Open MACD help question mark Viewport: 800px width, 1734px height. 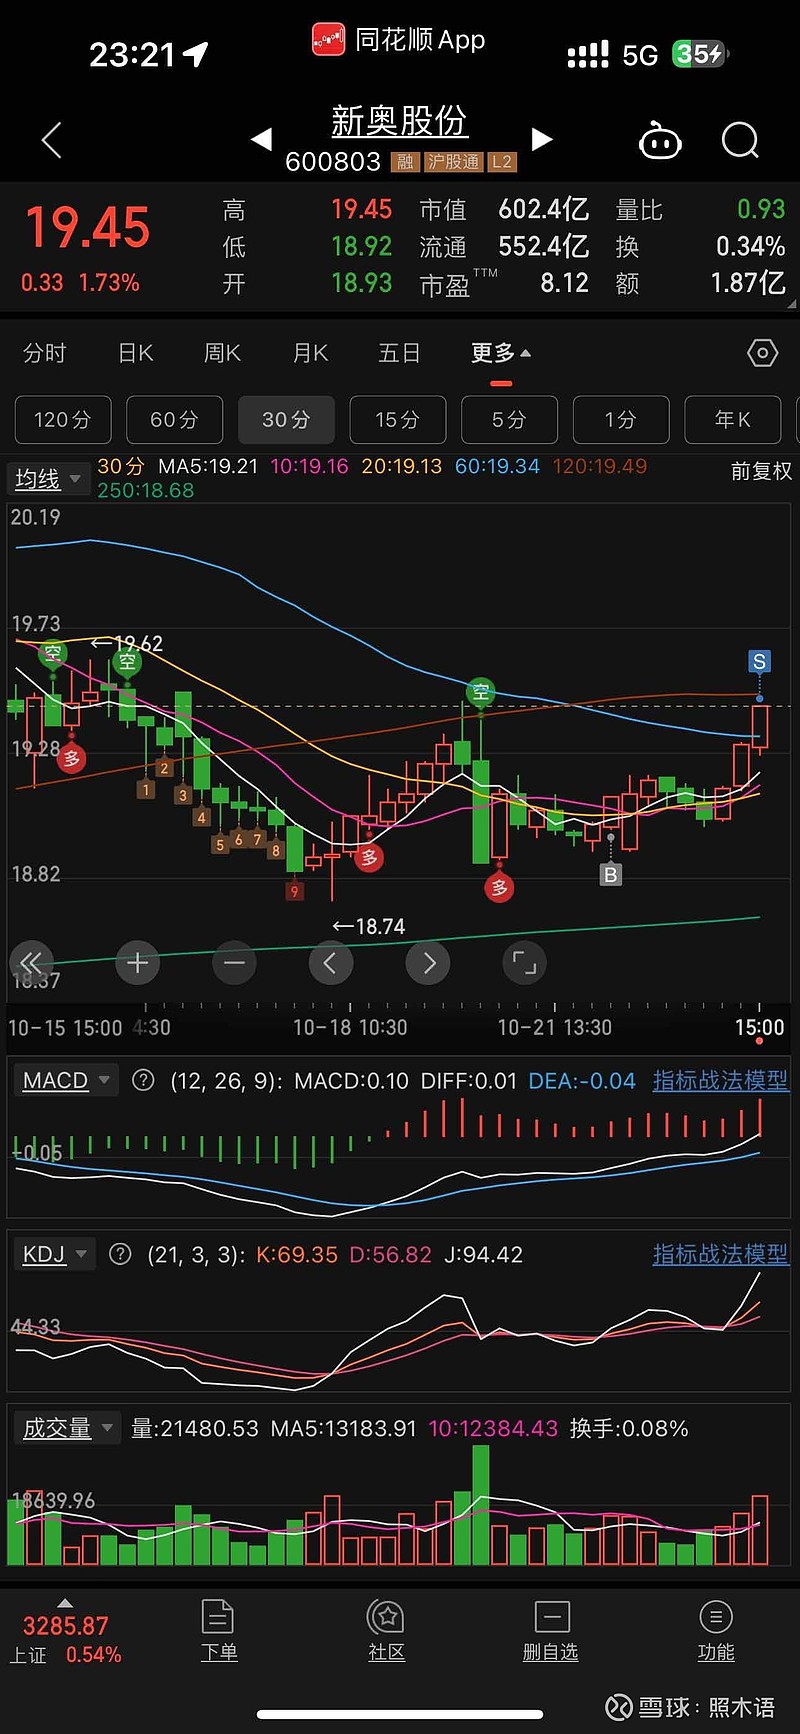(x=143, y=1080)
